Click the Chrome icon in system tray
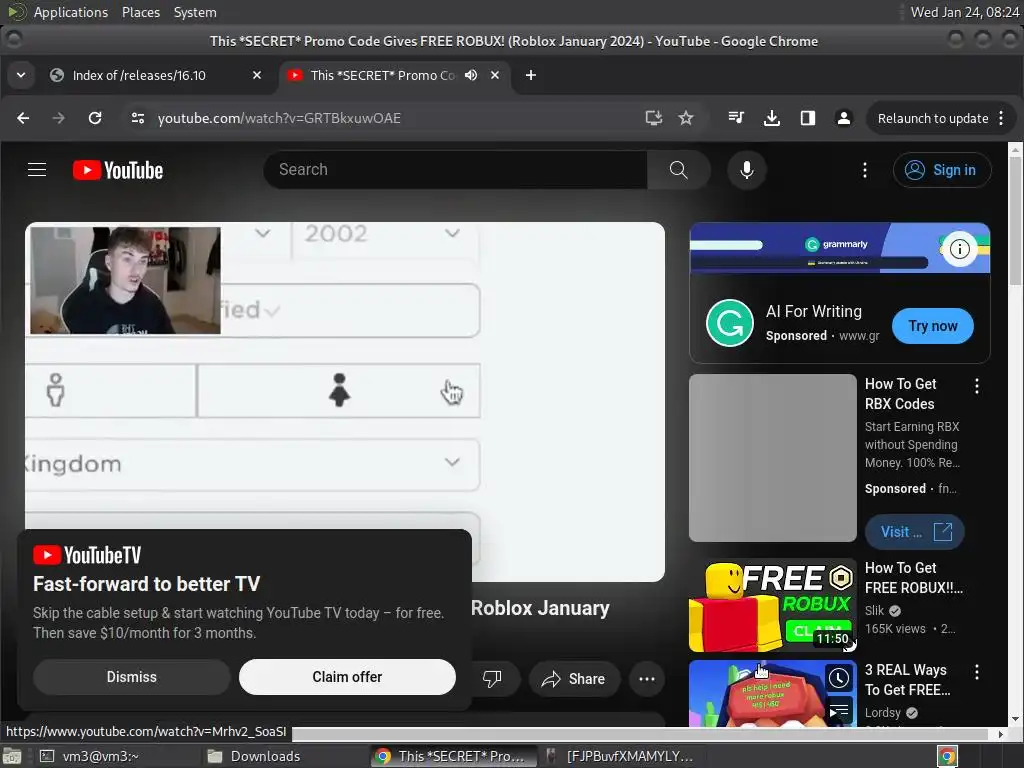Screen dimensions: 1024x768 [948, 756]
